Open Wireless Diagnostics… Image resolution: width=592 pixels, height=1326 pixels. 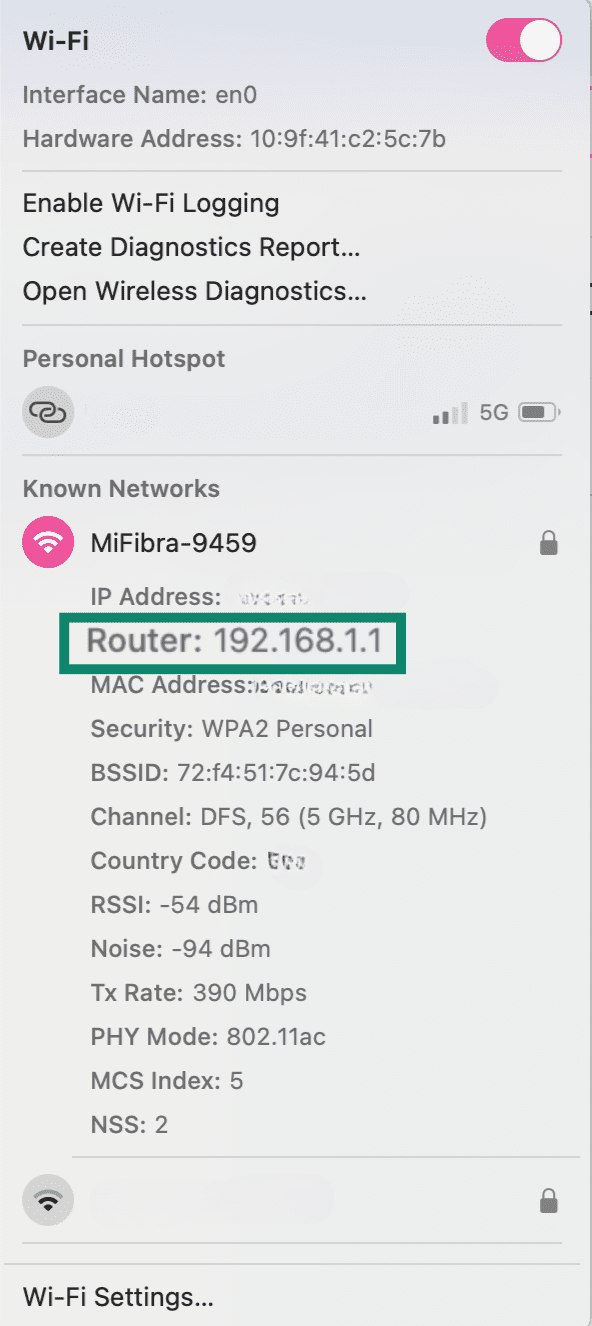tap(194, 291)
